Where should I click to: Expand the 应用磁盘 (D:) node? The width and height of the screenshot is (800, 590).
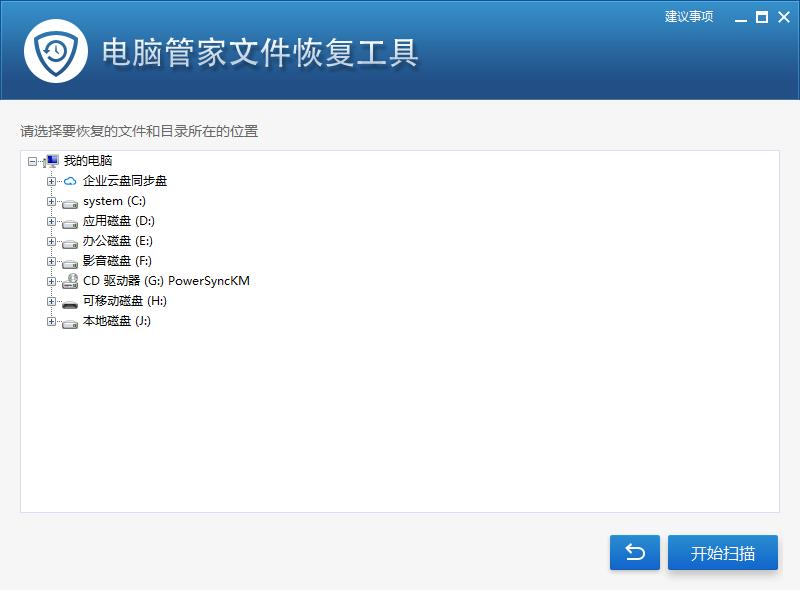point(52,221)
